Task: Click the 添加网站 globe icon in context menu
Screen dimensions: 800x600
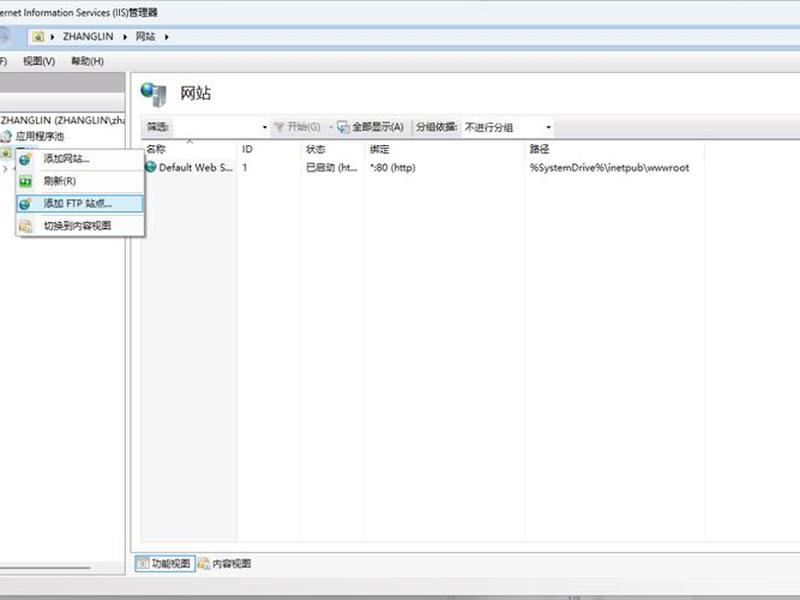Action: pyautogui.click(x=25, y=159)
